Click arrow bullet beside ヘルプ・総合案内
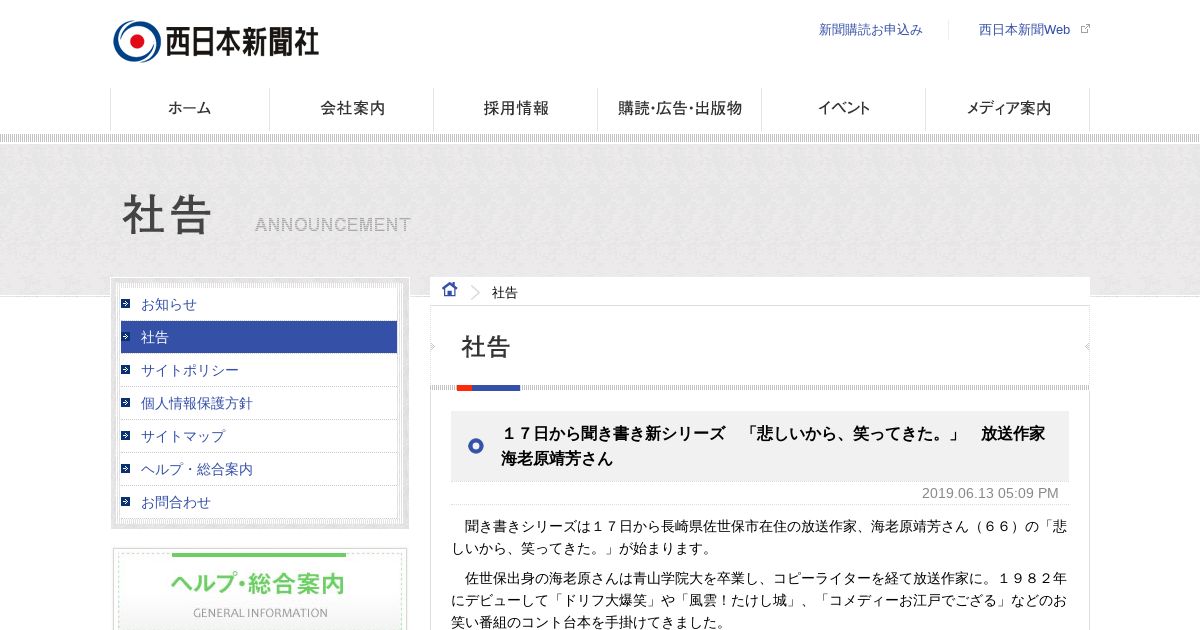 [x=126, y=469]
